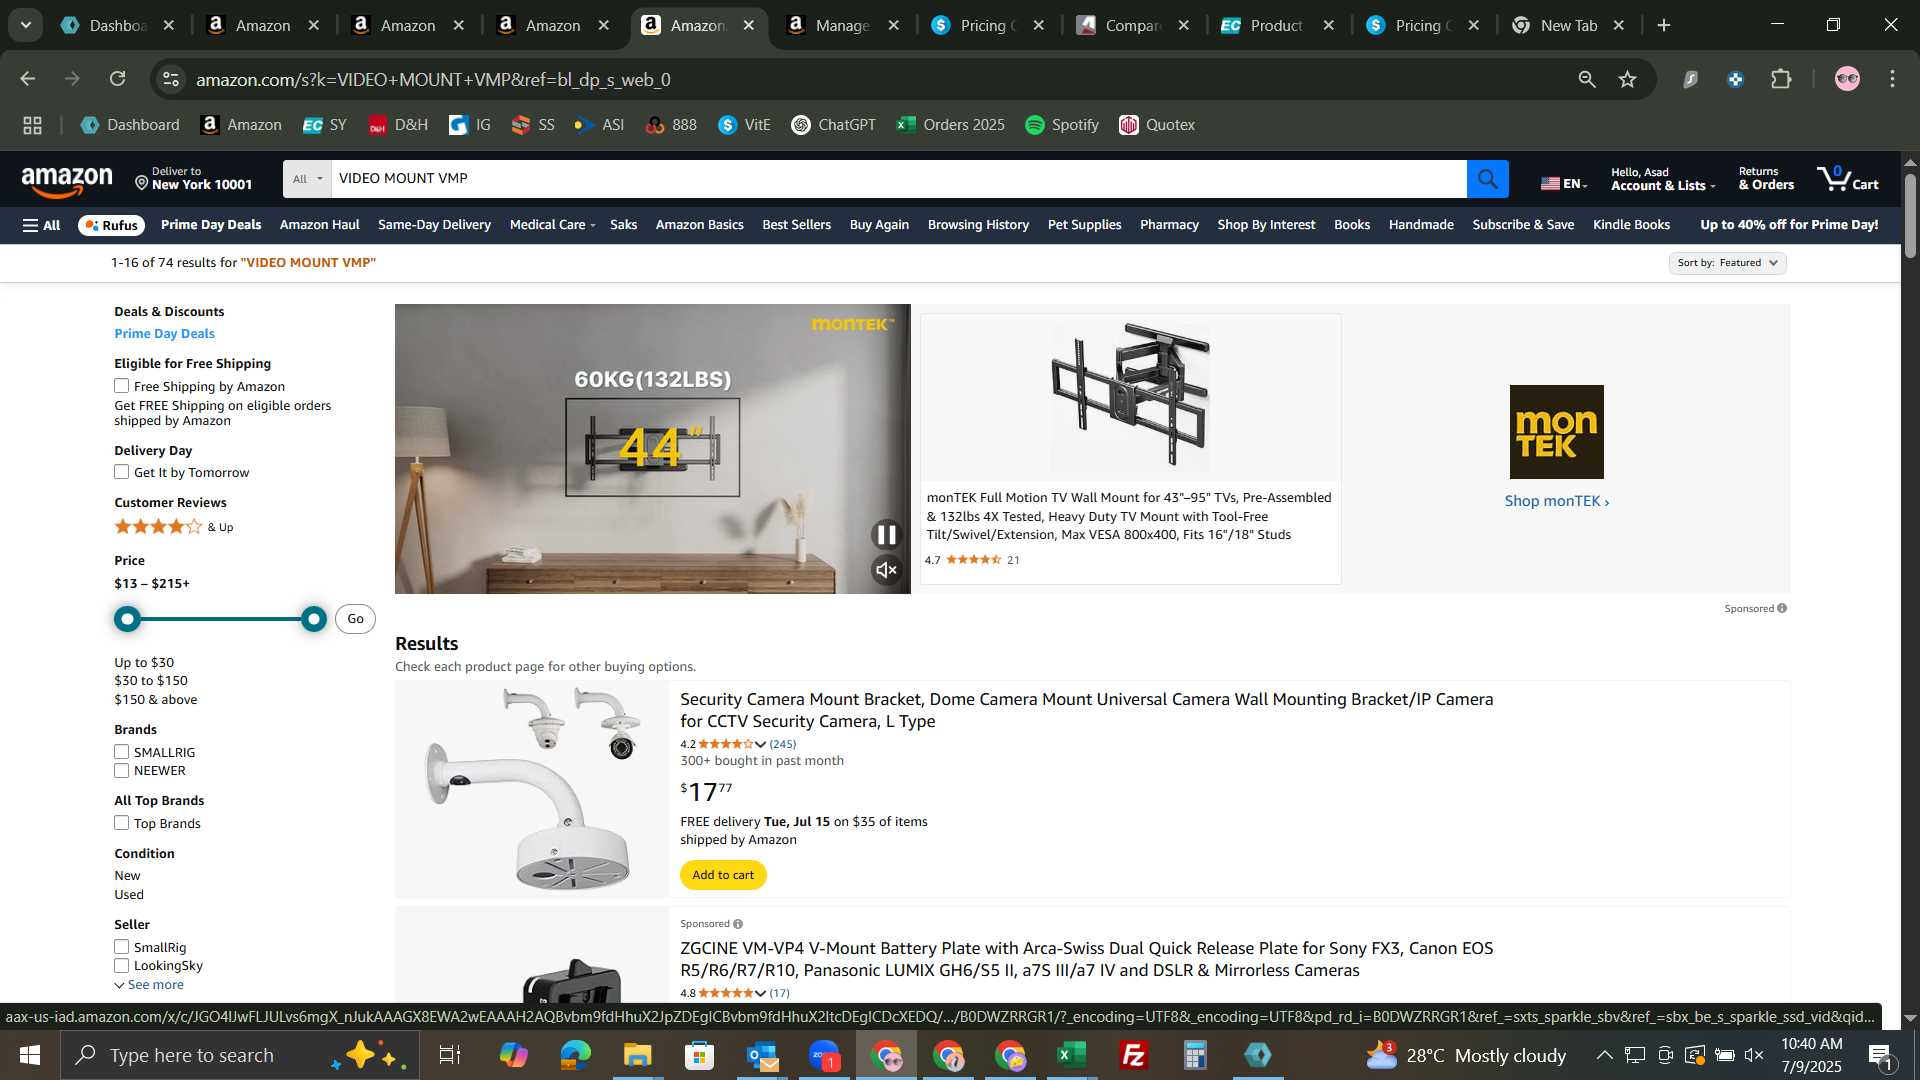Click the Chrome profile avatar

coord(1847,79)
